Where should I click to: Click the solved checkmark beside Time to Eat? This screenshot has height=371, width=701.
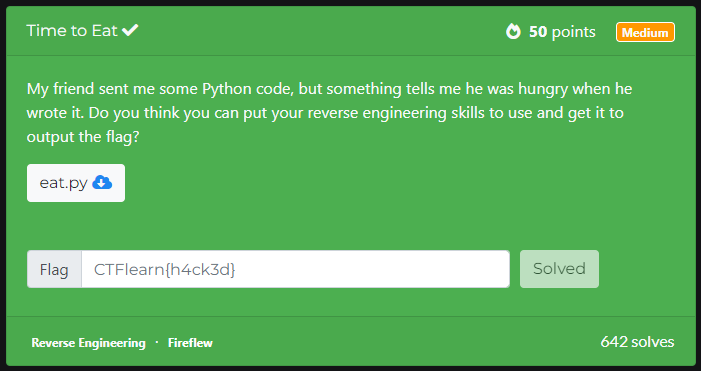[130, 30]
